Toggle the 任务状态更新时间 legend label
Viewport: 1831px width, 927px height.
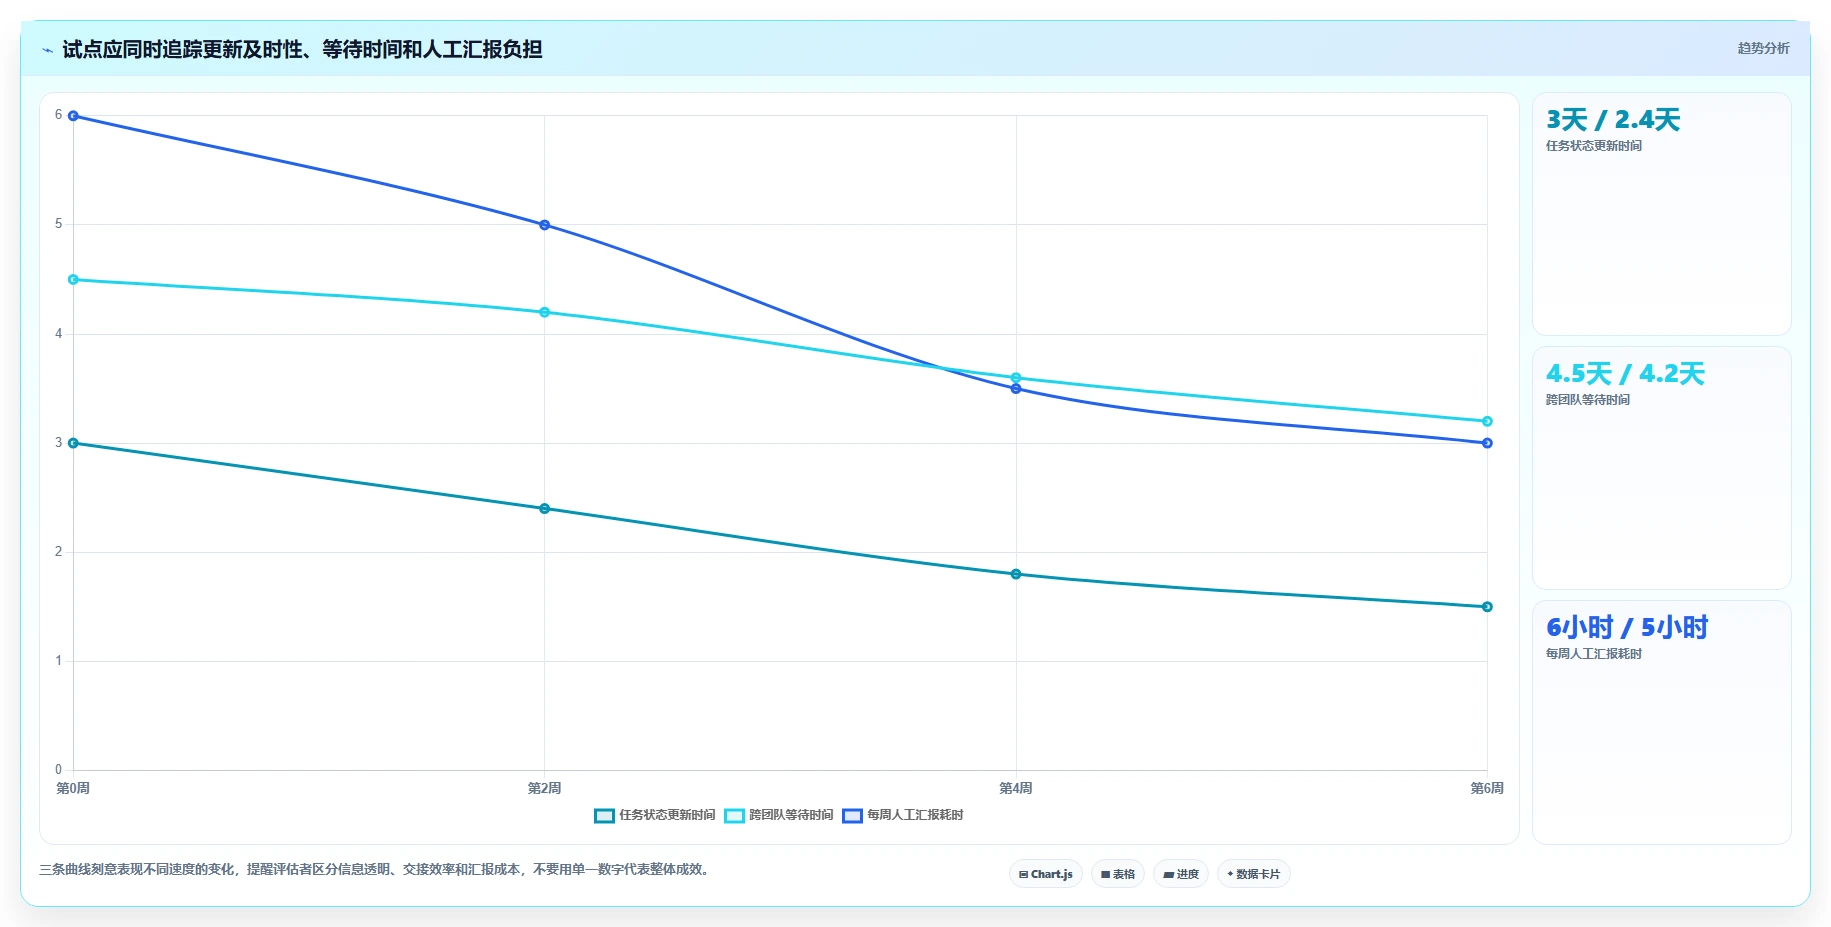click(667, 815)
